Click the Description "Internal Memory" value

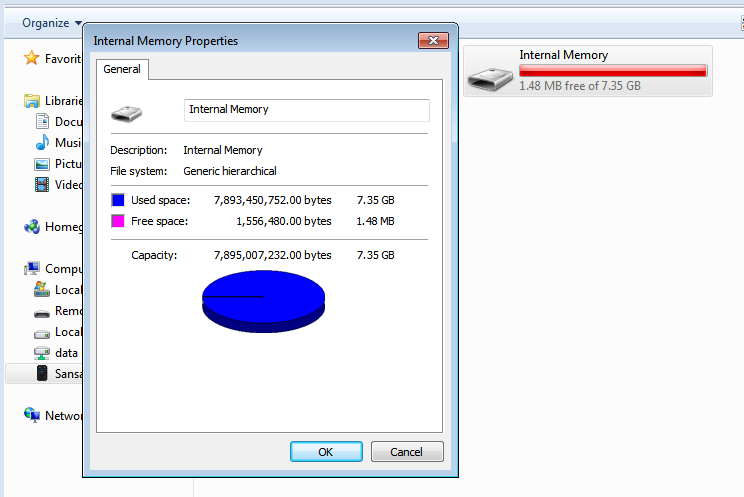(223, 150)
